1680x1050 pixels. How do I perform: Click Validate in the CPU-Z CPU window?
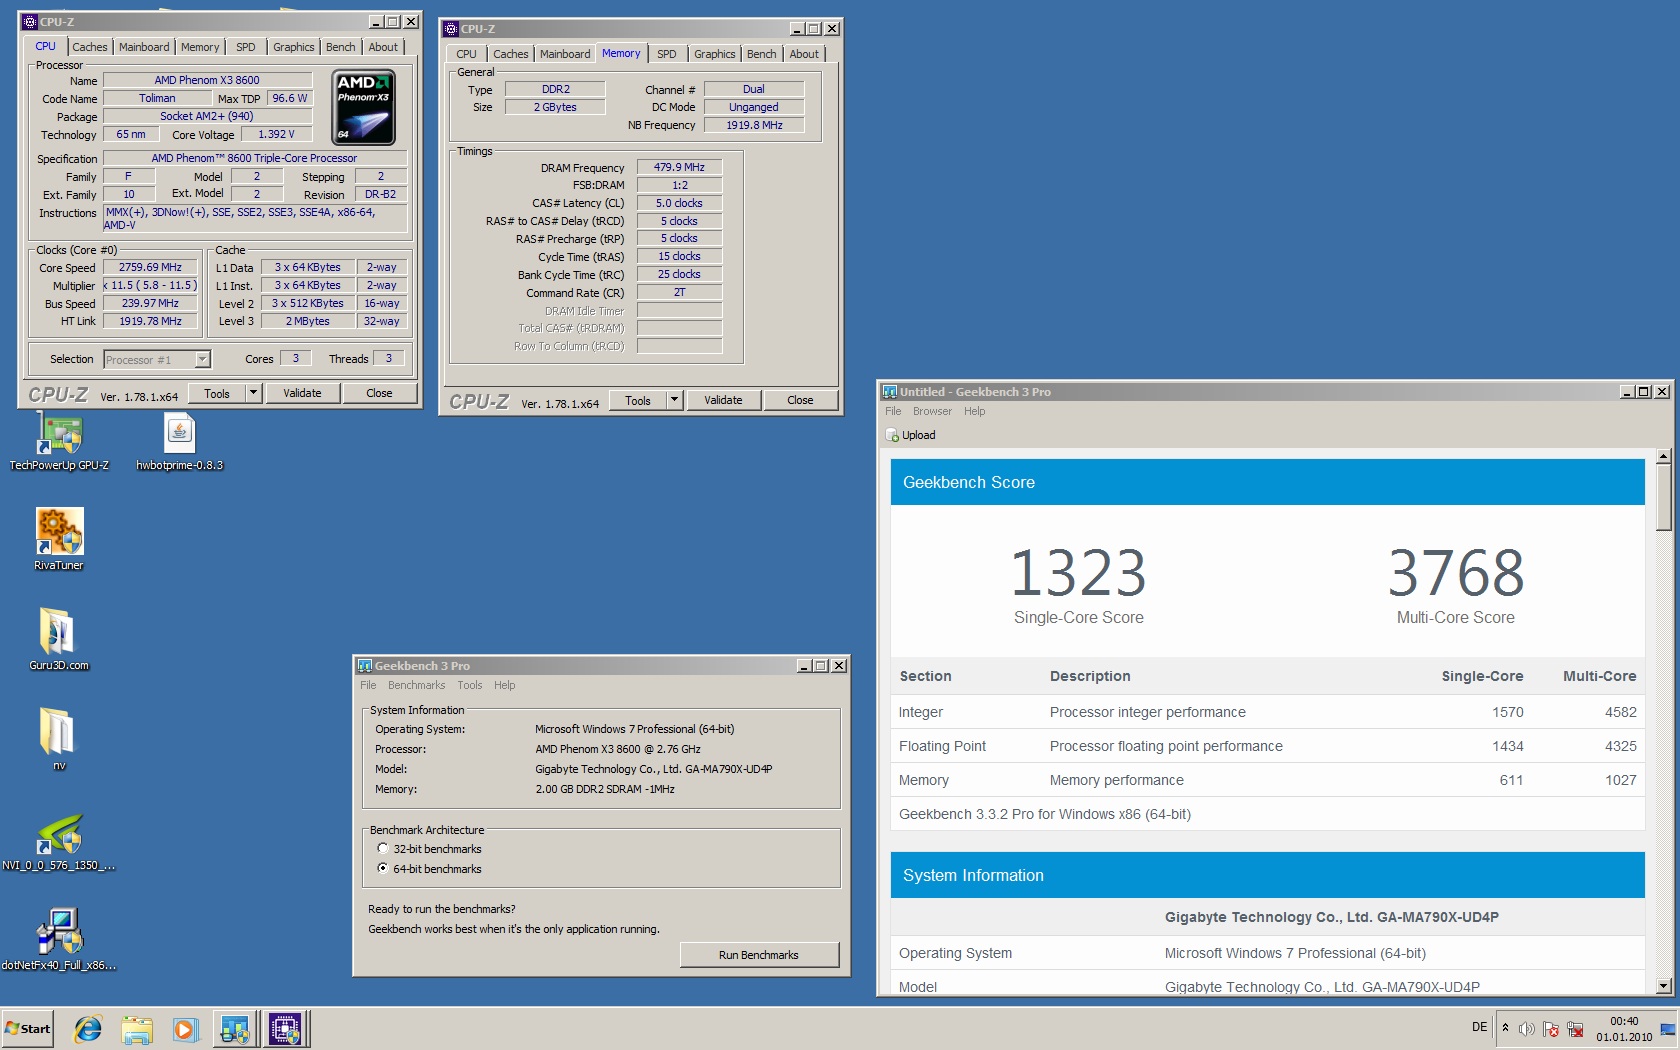pos(302,393)
